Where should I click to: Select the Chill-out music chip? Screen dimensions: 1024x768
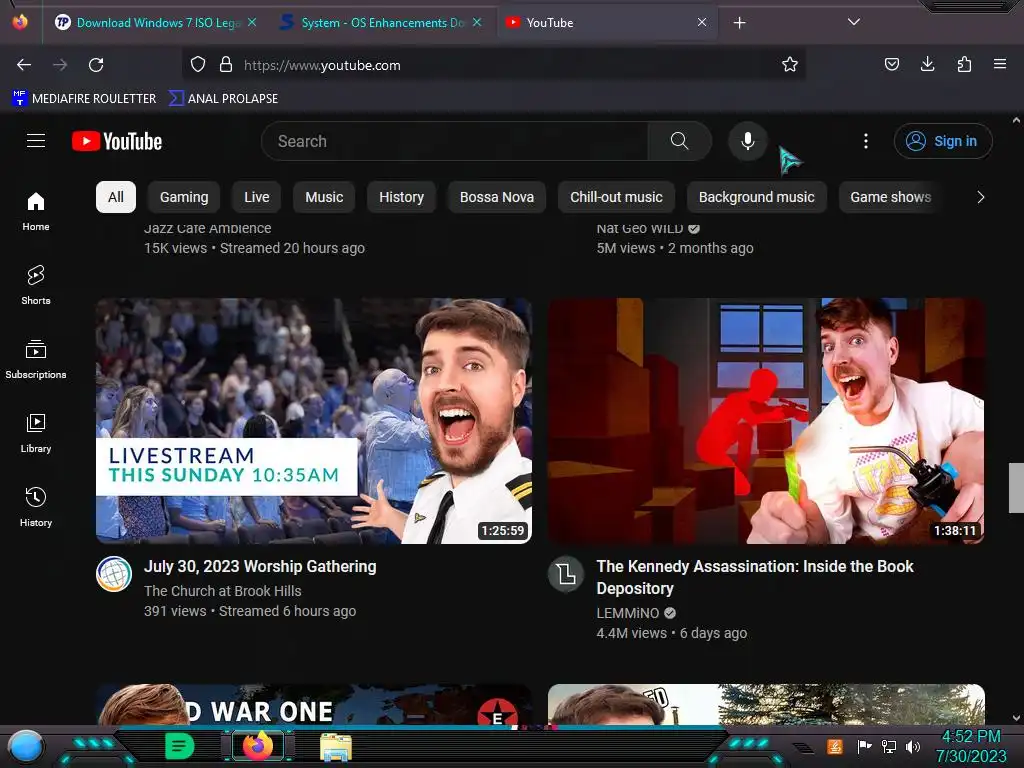(616, 197)
